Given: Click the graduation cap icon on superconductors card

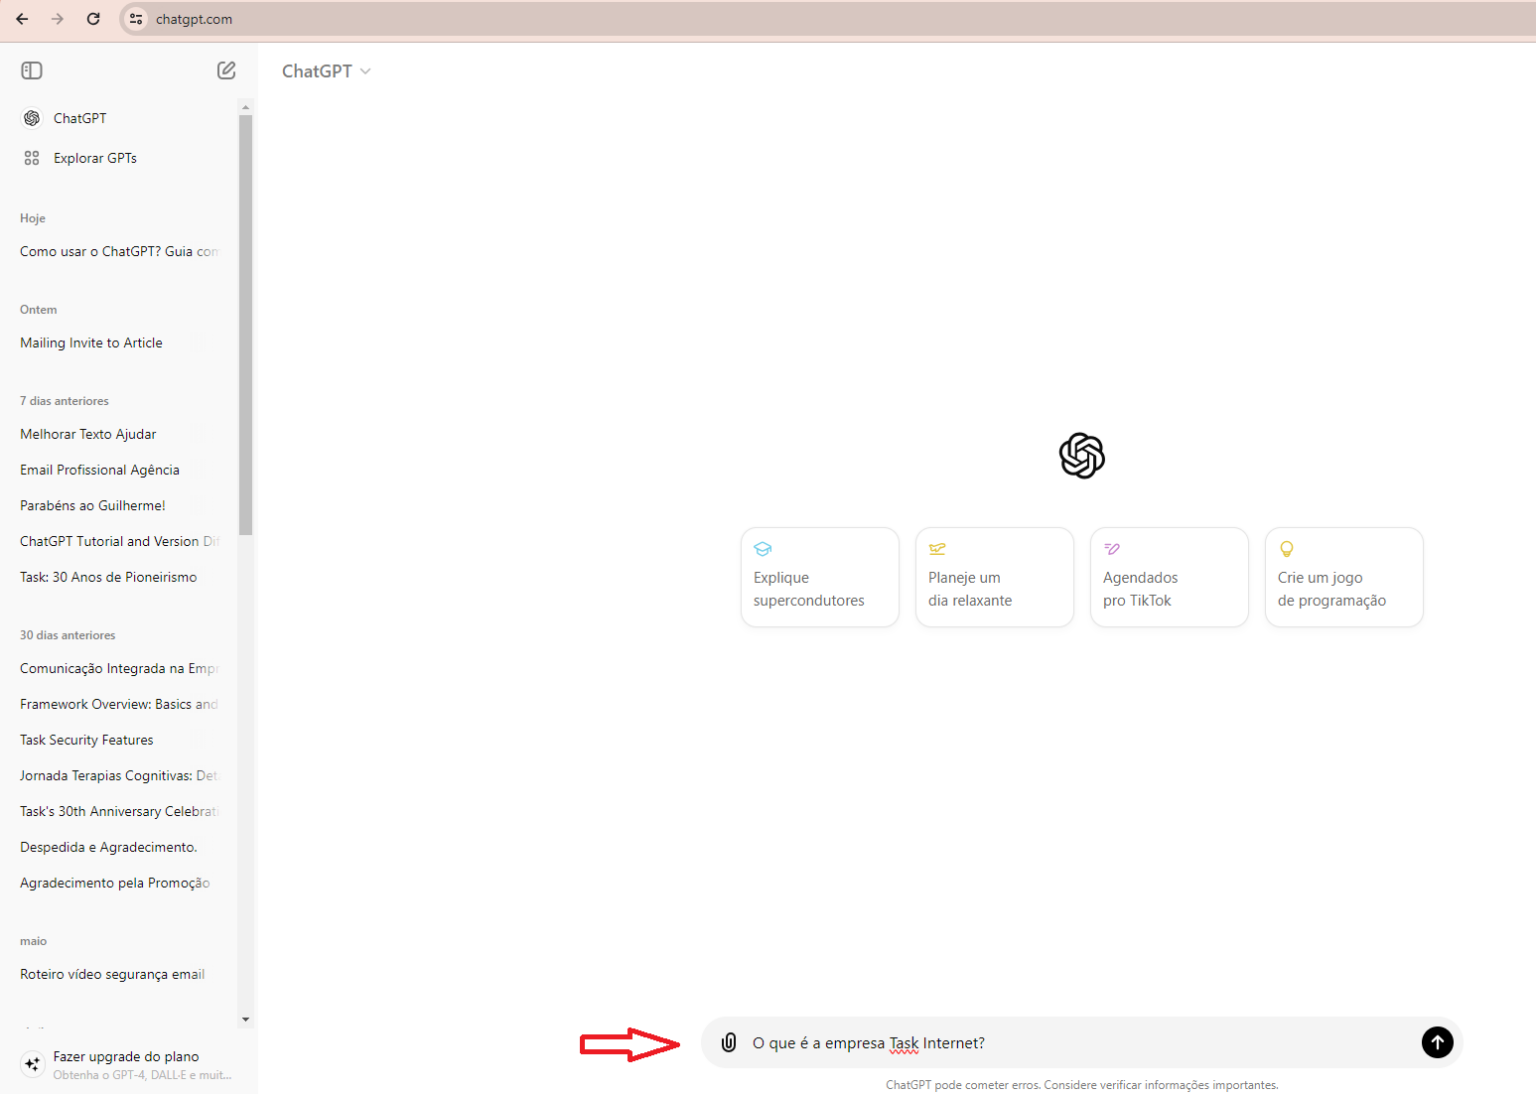Looking at the screenshot, I should click(x=763, y=548).
